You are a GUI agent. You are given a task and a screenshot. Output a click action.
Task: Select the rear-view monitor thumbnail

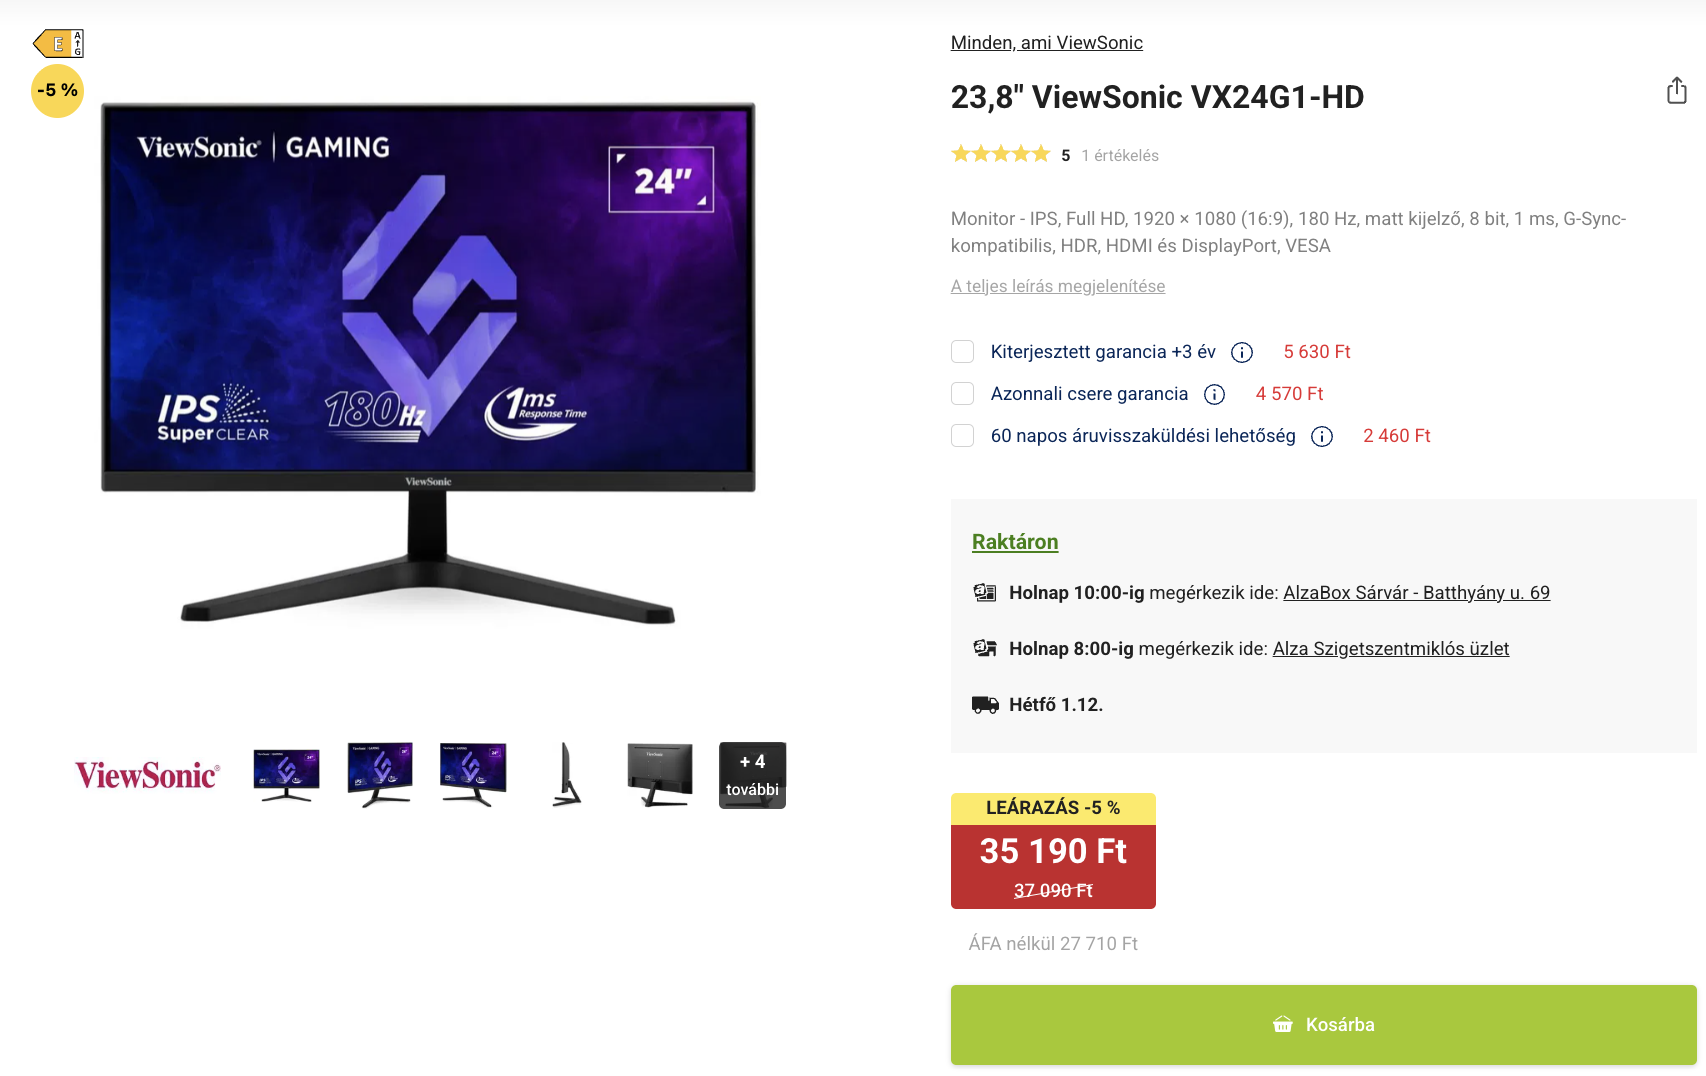(660, 775)
